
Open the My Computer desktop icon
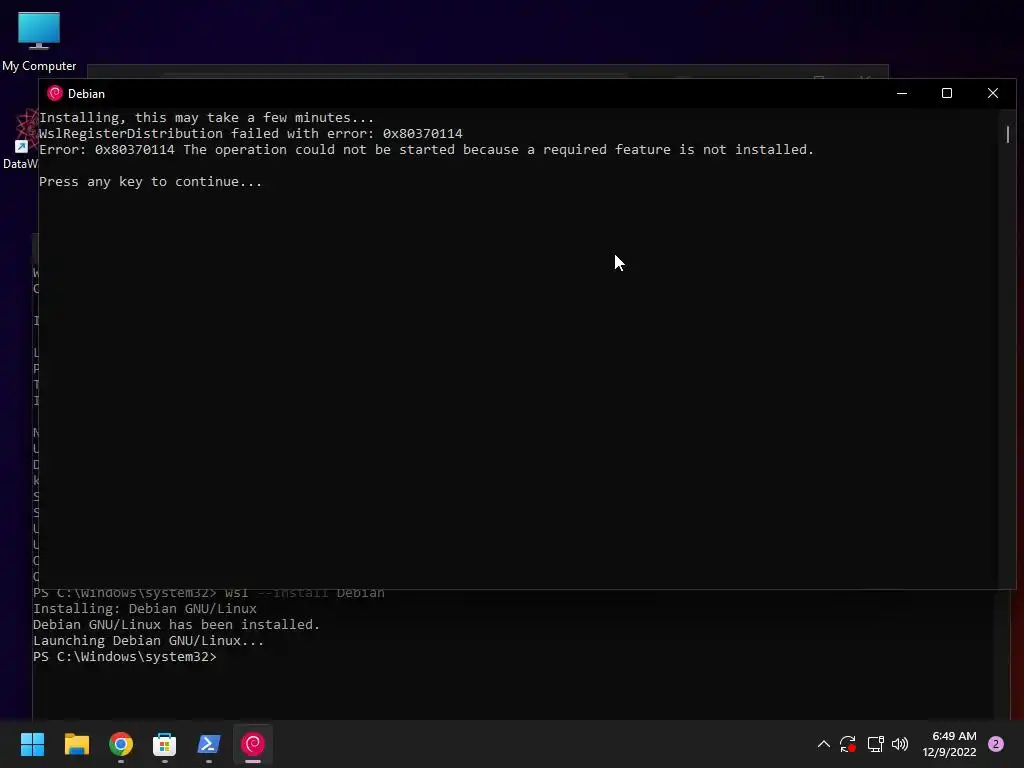39,40
